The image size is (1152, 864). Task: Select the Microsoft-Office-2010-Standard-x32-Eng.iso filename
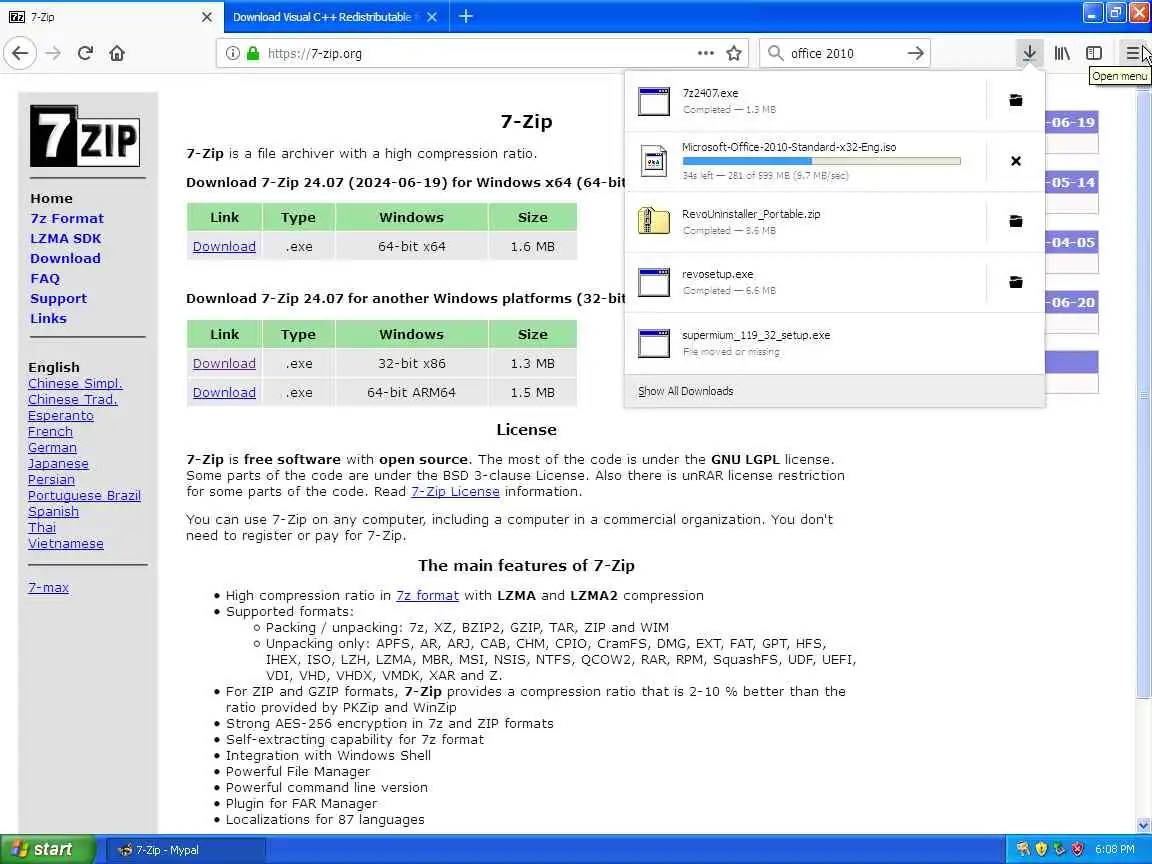click(789, 147)
